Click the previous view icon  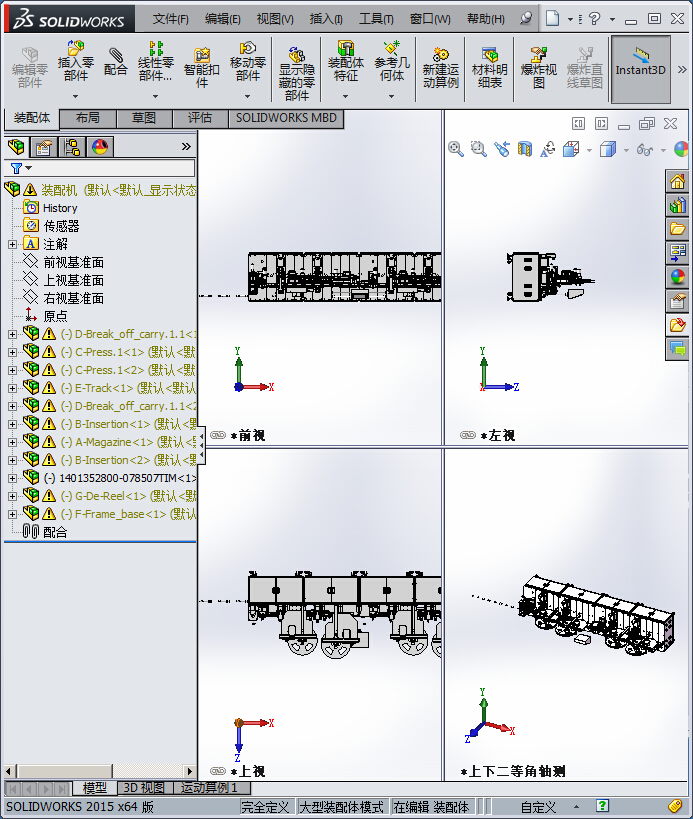(502, 149)
